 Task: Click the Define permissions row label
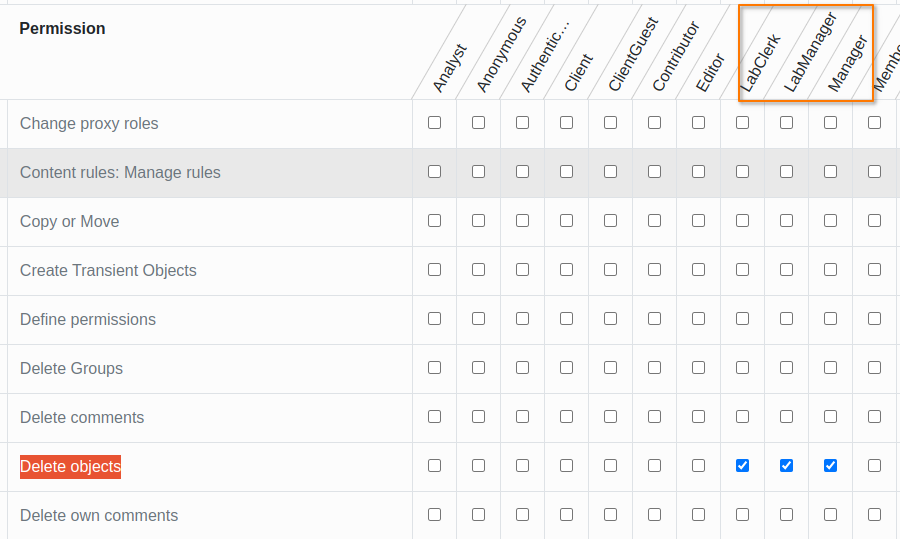(x=88, y=320)
